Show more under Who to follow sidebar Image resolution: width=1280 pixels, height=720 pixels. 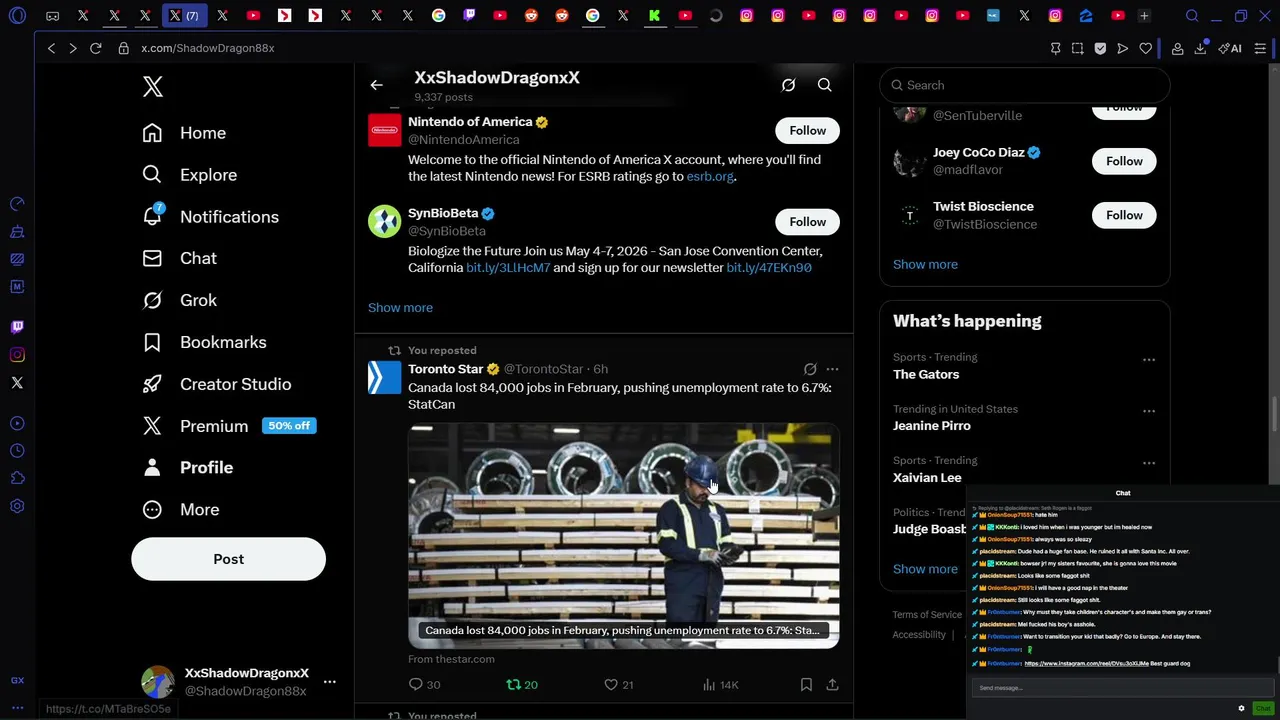coord(925,265)
